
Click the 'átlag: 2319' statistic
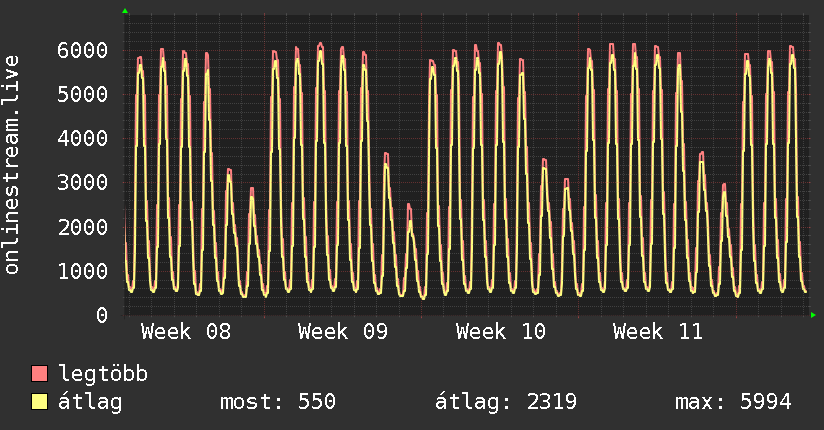pos(506,402)
